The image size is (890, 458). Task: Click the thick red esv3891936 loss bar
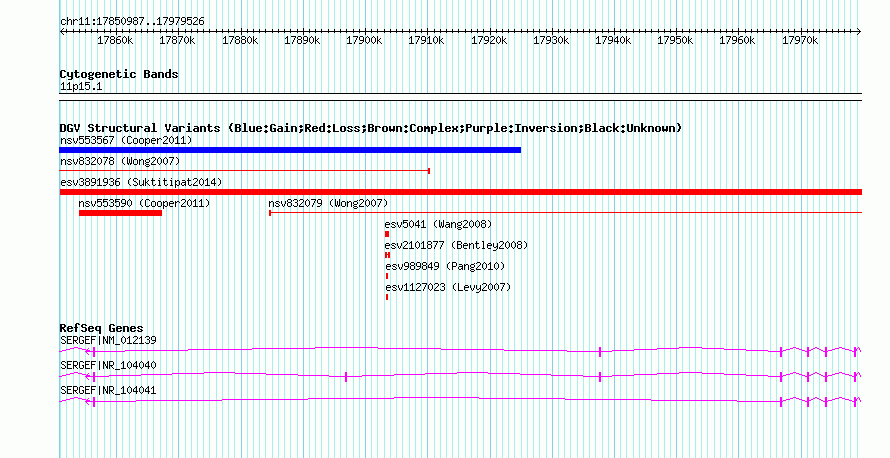[x=461, y=192]
